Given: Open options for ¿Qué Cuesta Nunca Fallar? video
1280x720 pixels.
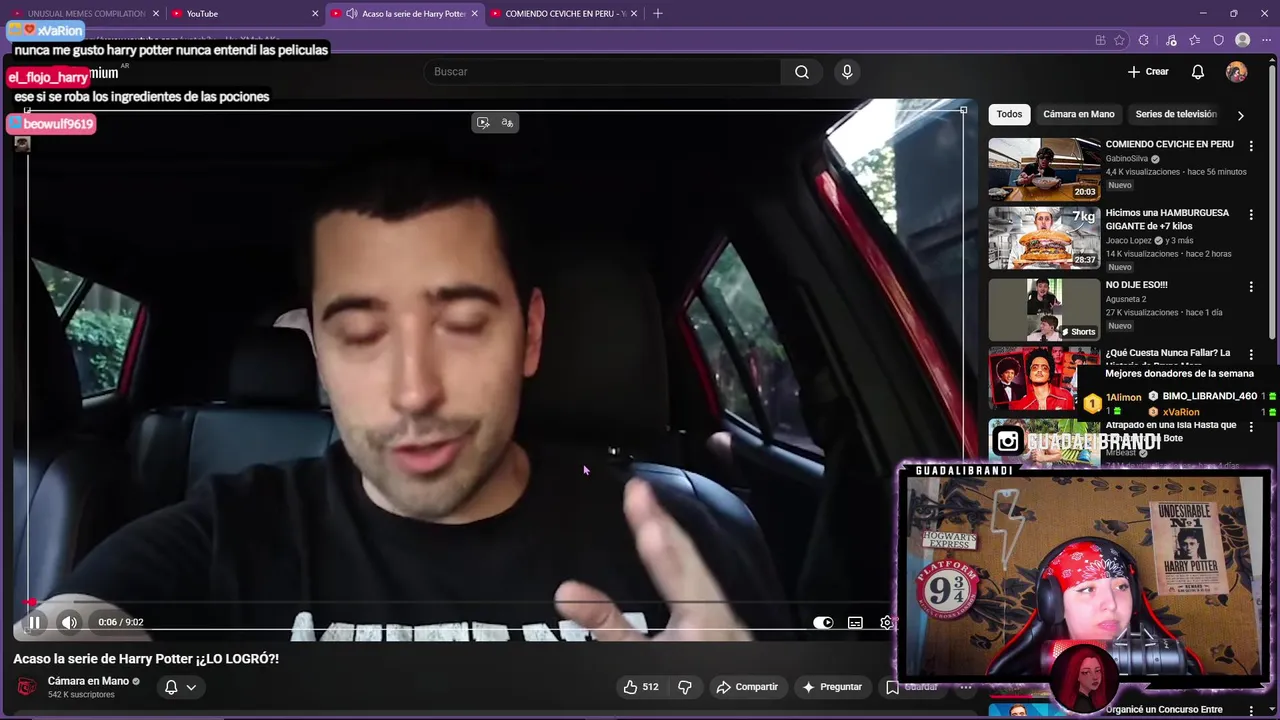Looking at the screenshot, I should pyautogui.click(x=1251, y=355).
